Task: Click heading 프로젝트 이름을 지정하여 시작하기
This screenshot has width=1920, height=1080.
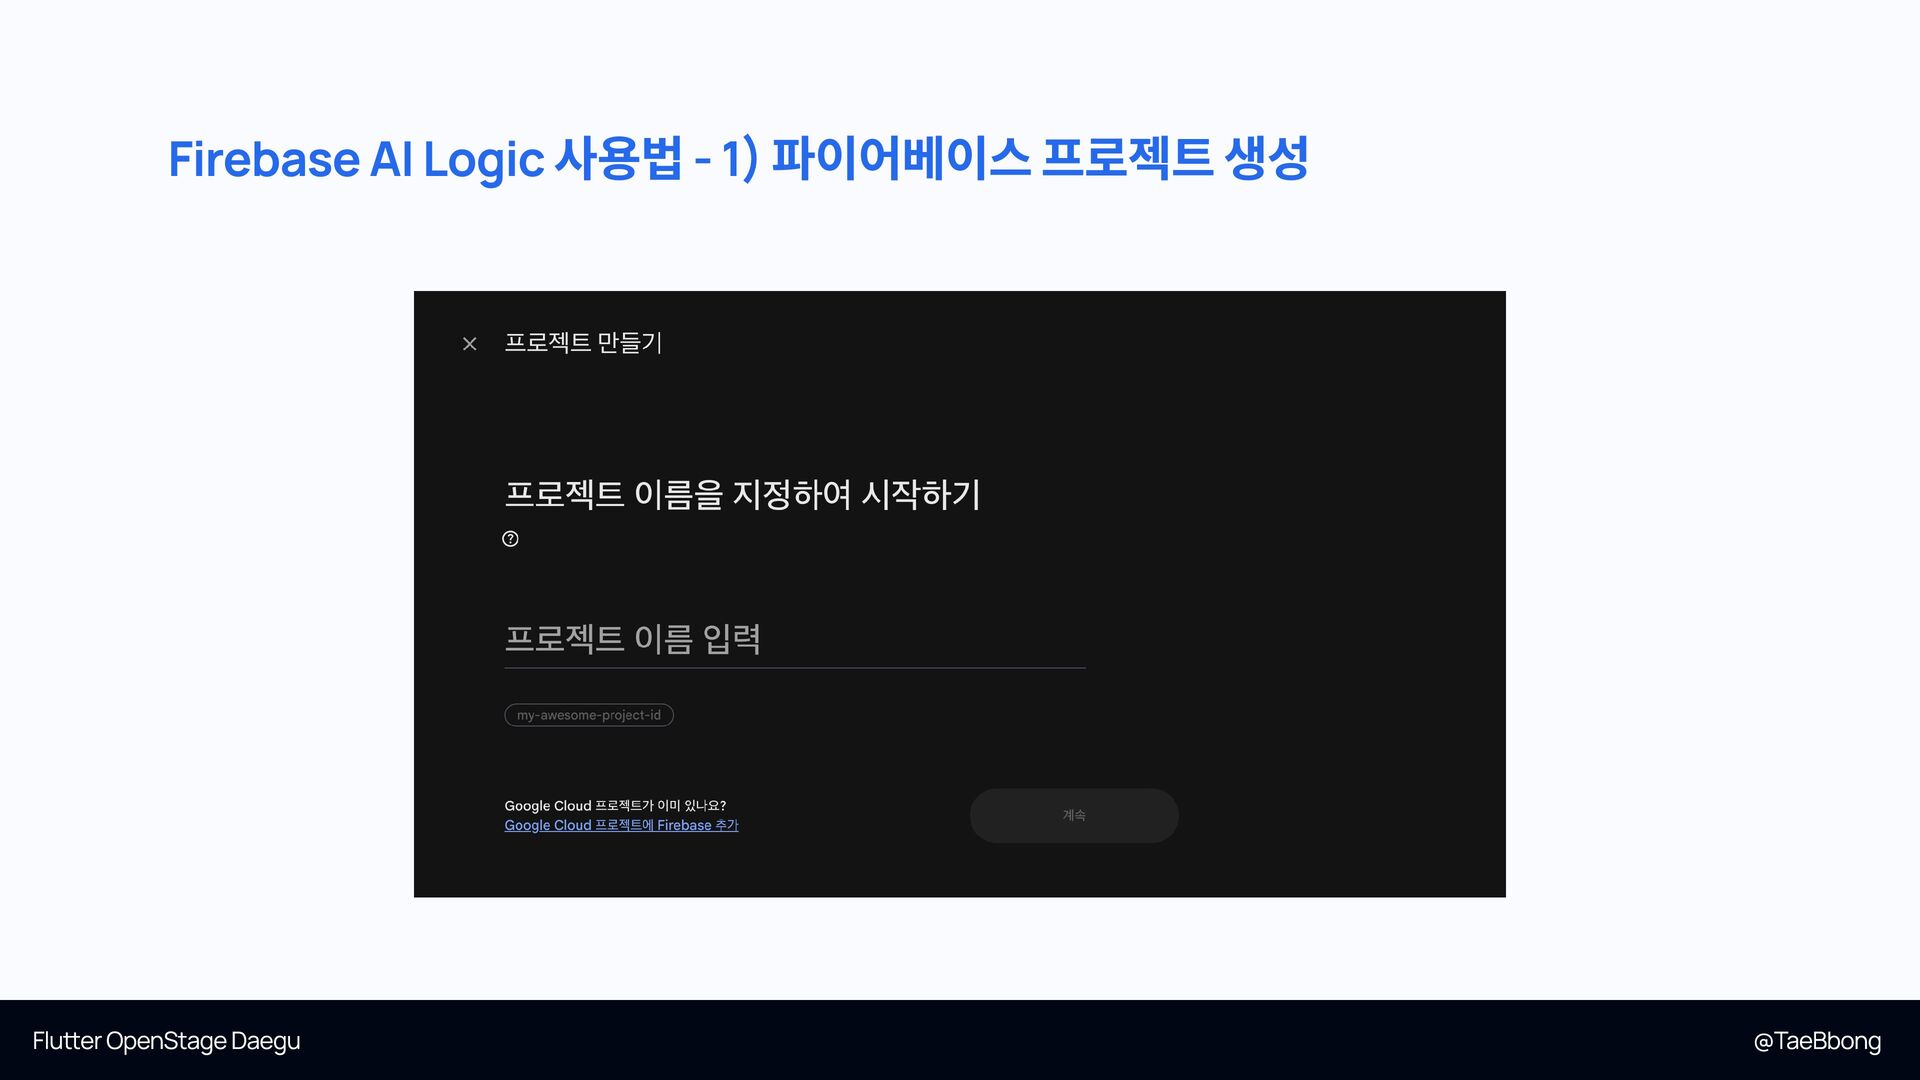Action: [742, 494]
